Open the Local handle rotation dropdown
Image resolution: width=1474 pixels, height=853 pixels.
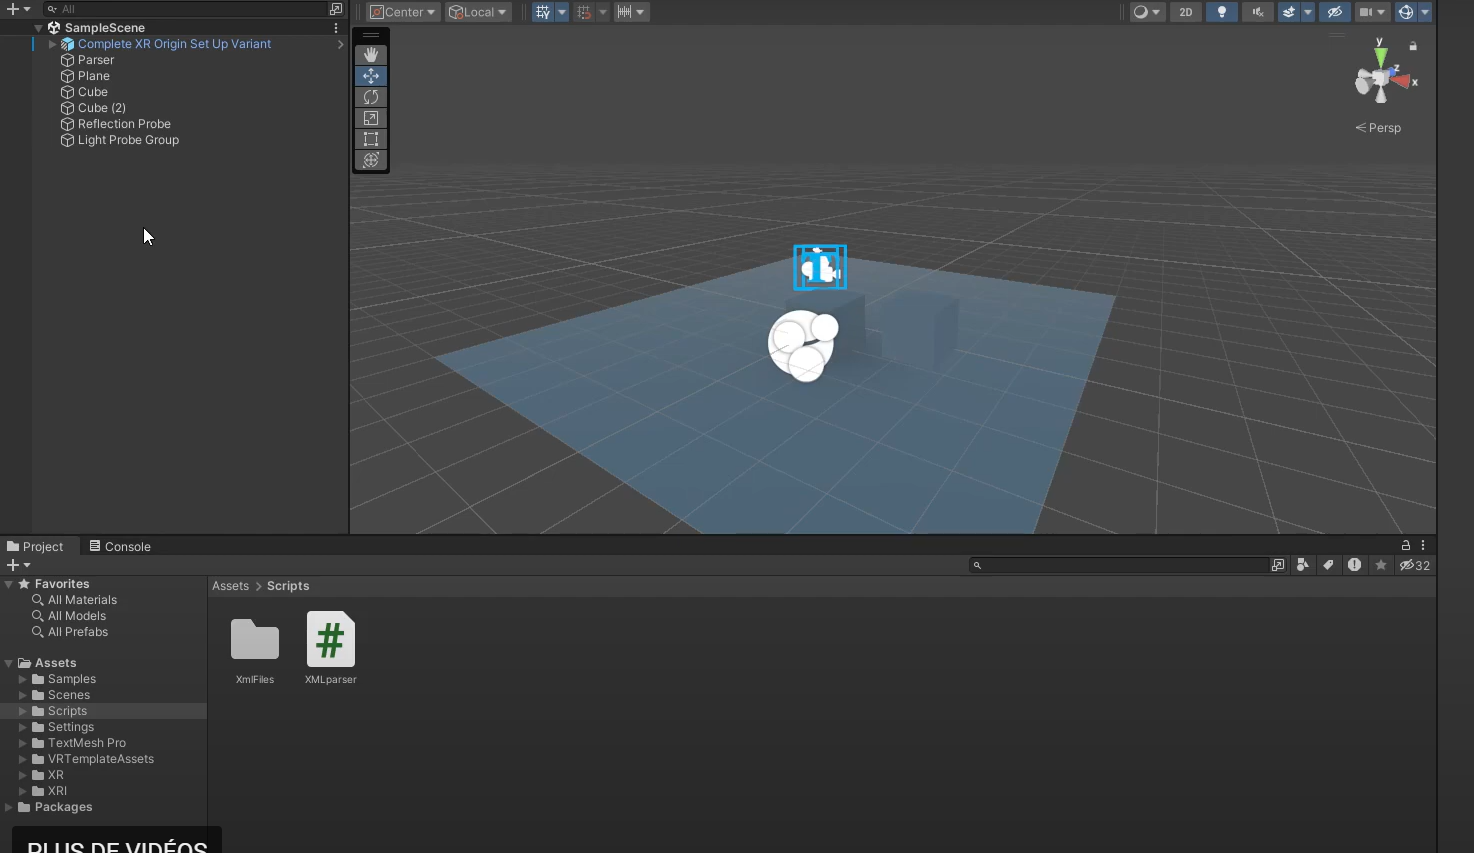click(x=478, y=12)
